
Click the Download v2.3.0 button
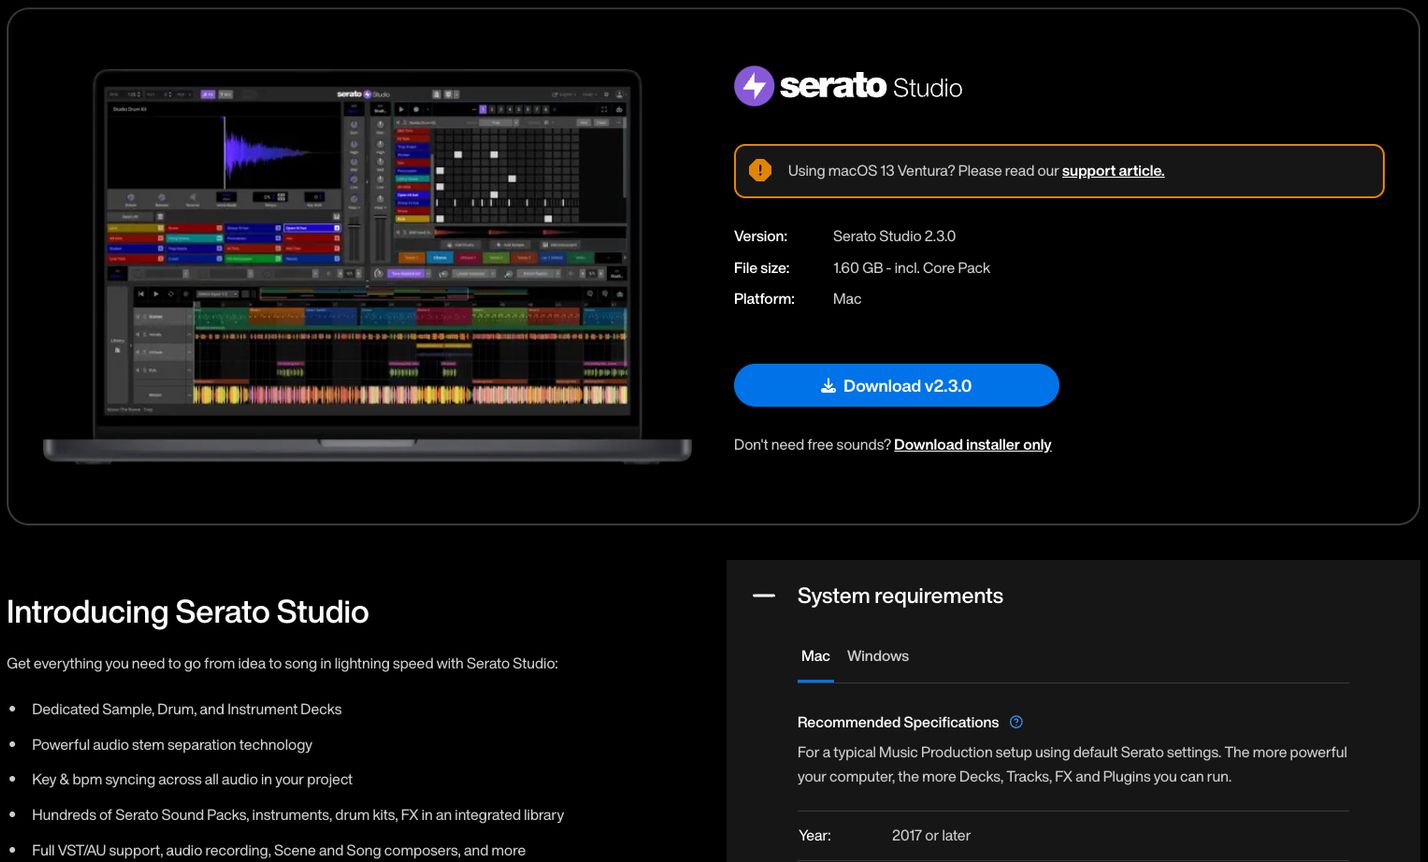tap(896, 385)
